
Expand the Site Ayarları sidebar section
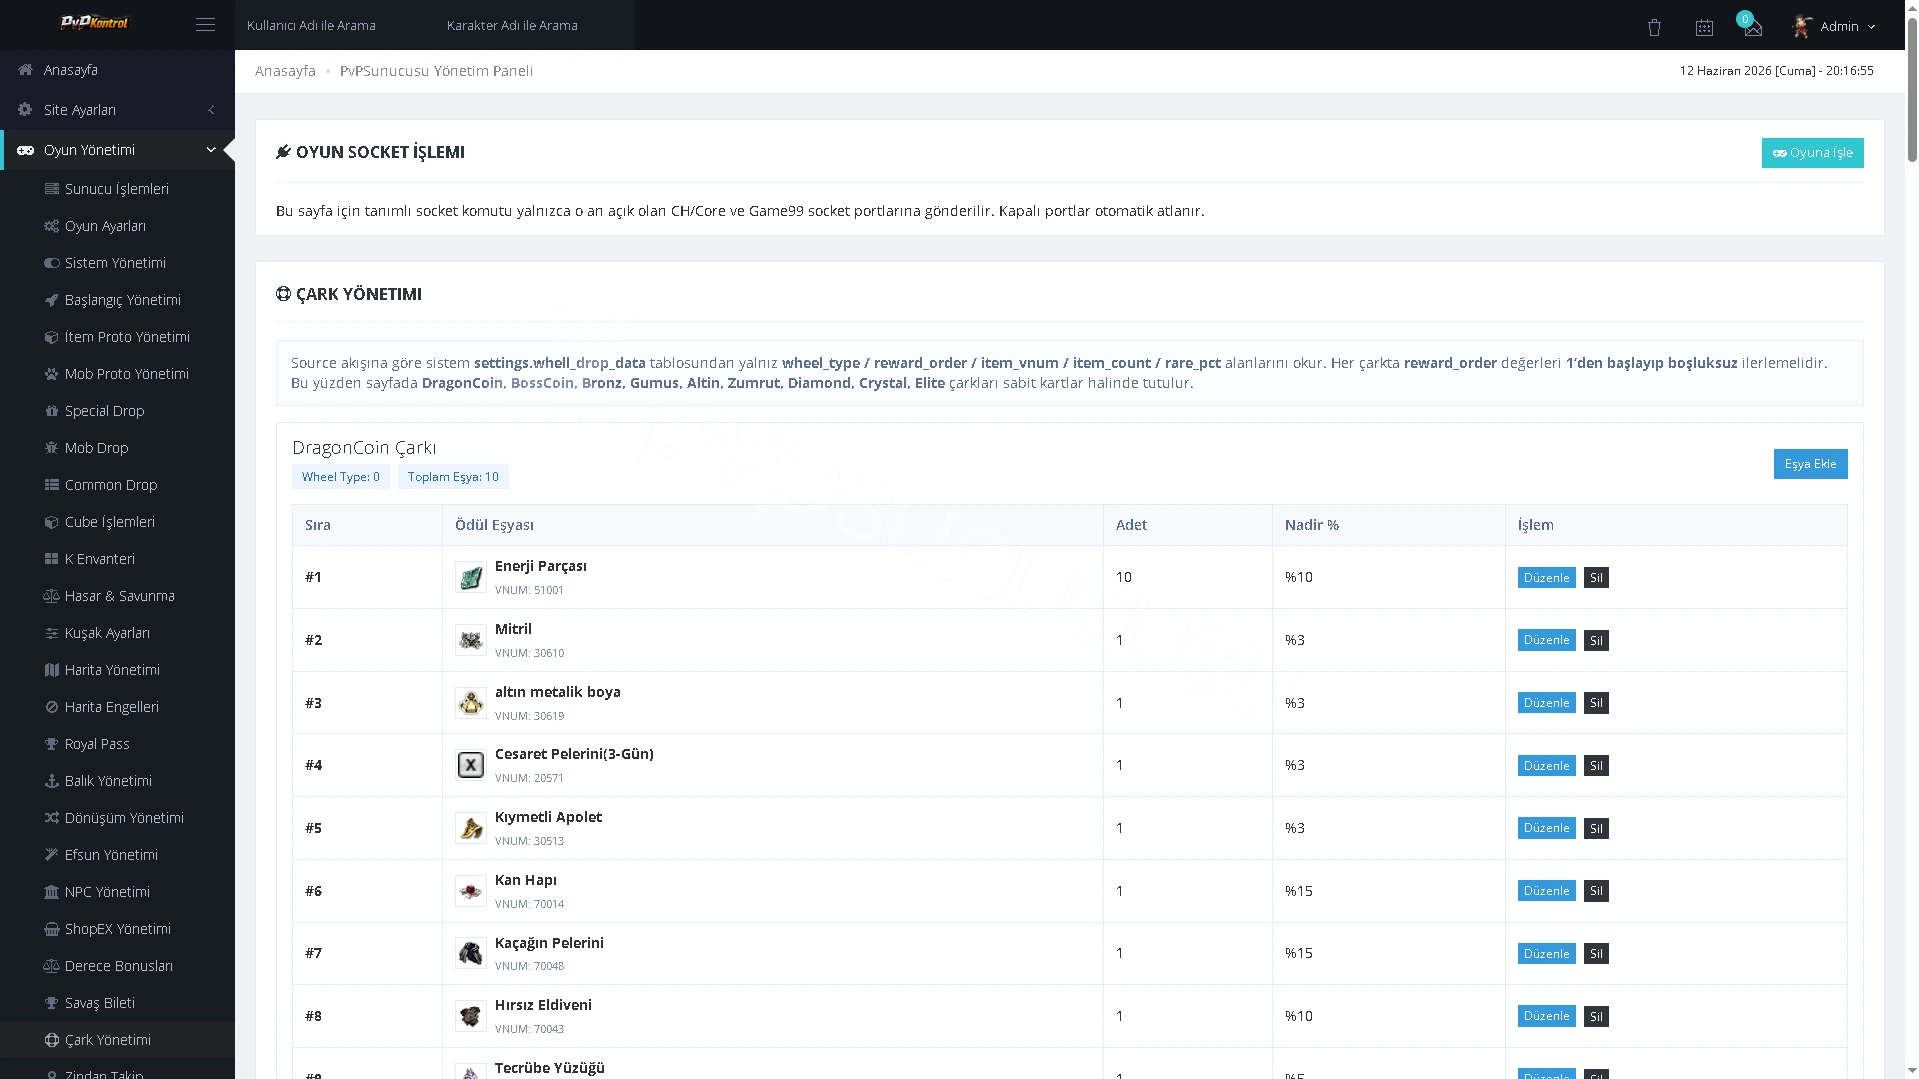(x=117, y=110)
